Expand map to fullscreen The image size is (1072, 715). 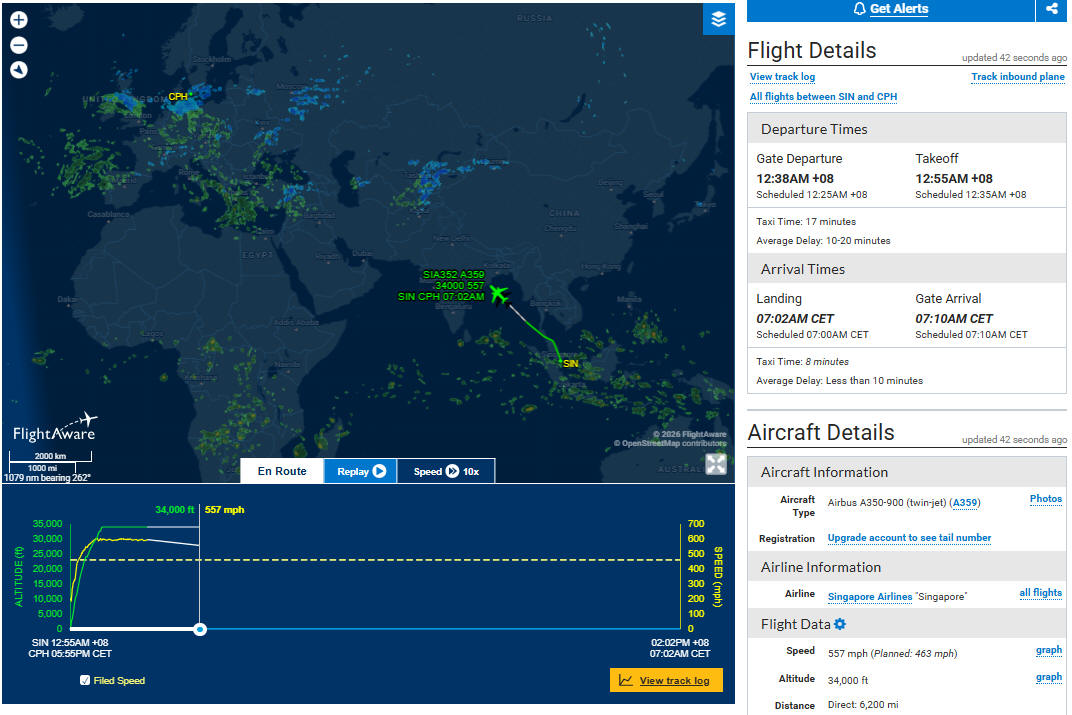point(716,464)
